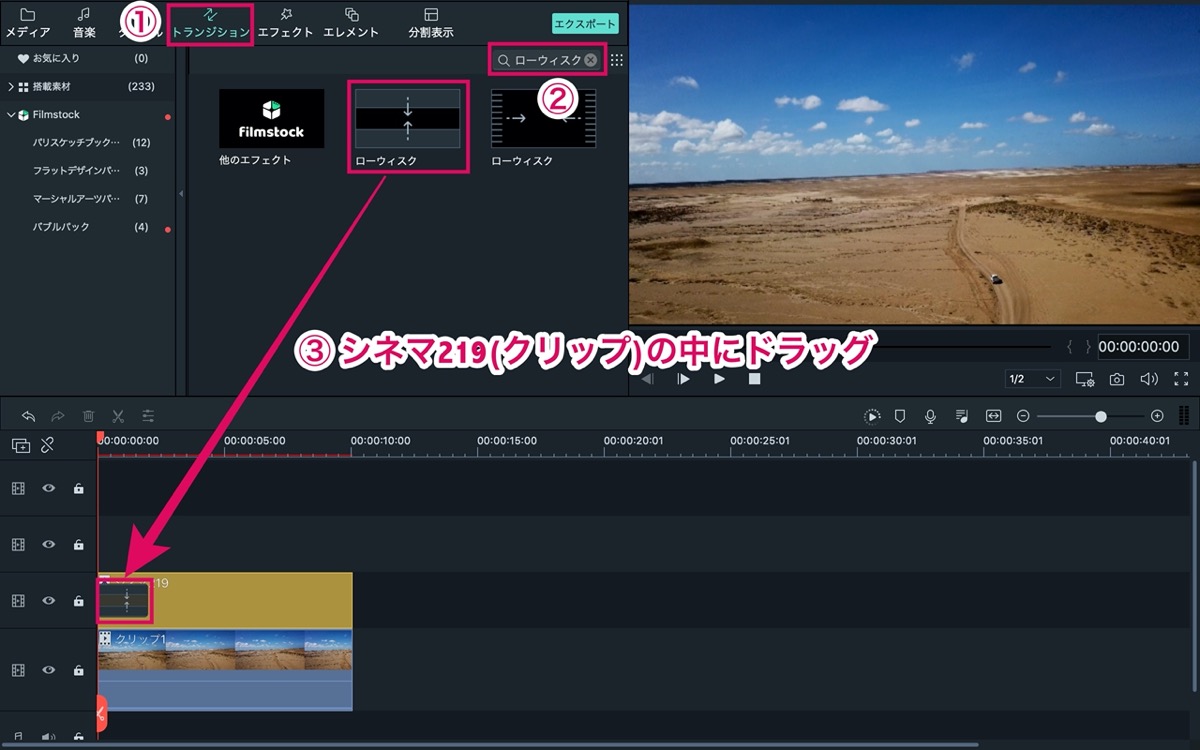This screenshot has width=1200, height=750.
Task: Toggle lock on the シネマ219 track
Action: (x=78, y=601)
